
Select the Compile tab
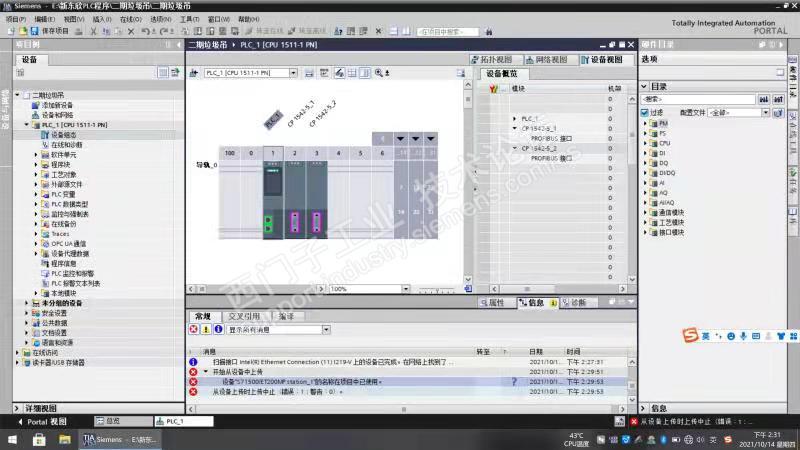point(287,316)
